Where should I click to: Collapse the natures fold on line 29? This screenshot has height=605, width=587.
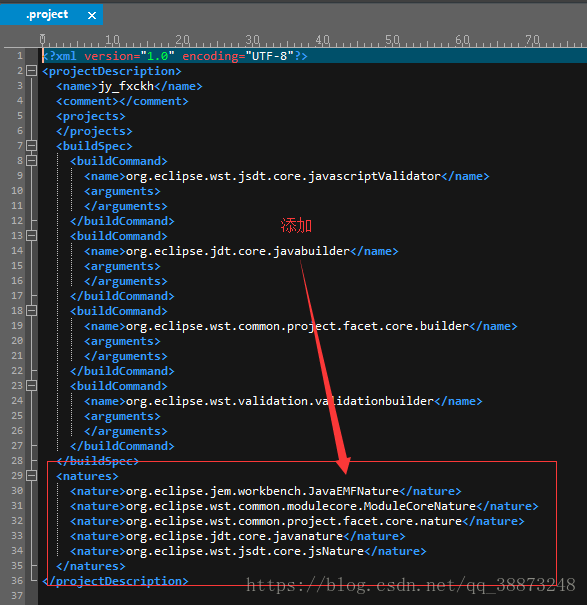pos(31,476)
